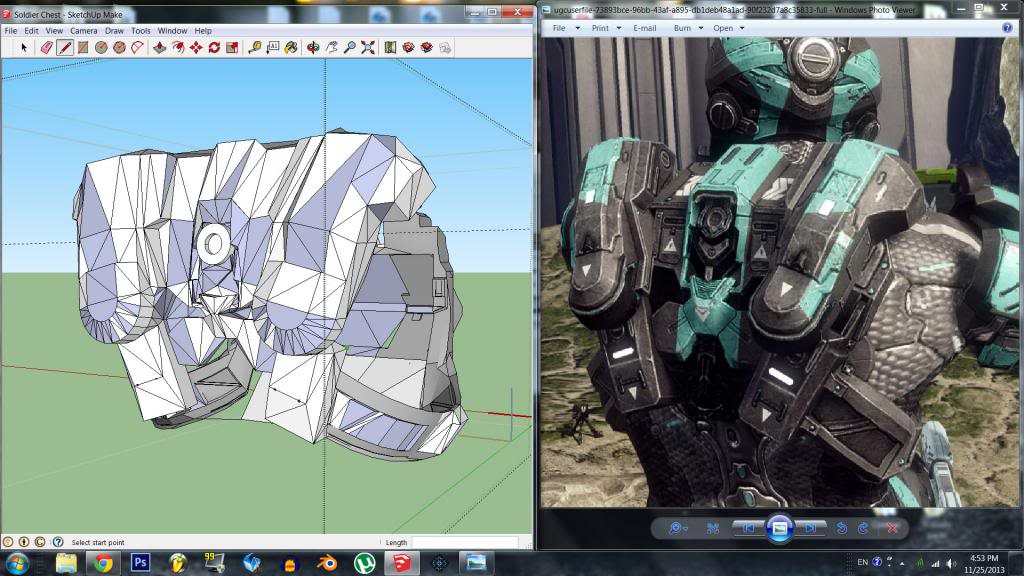Pick the Eraser tool in SketchUp
The width and height of the screenshot is (1024, 576).
click(x=46, y=48)
